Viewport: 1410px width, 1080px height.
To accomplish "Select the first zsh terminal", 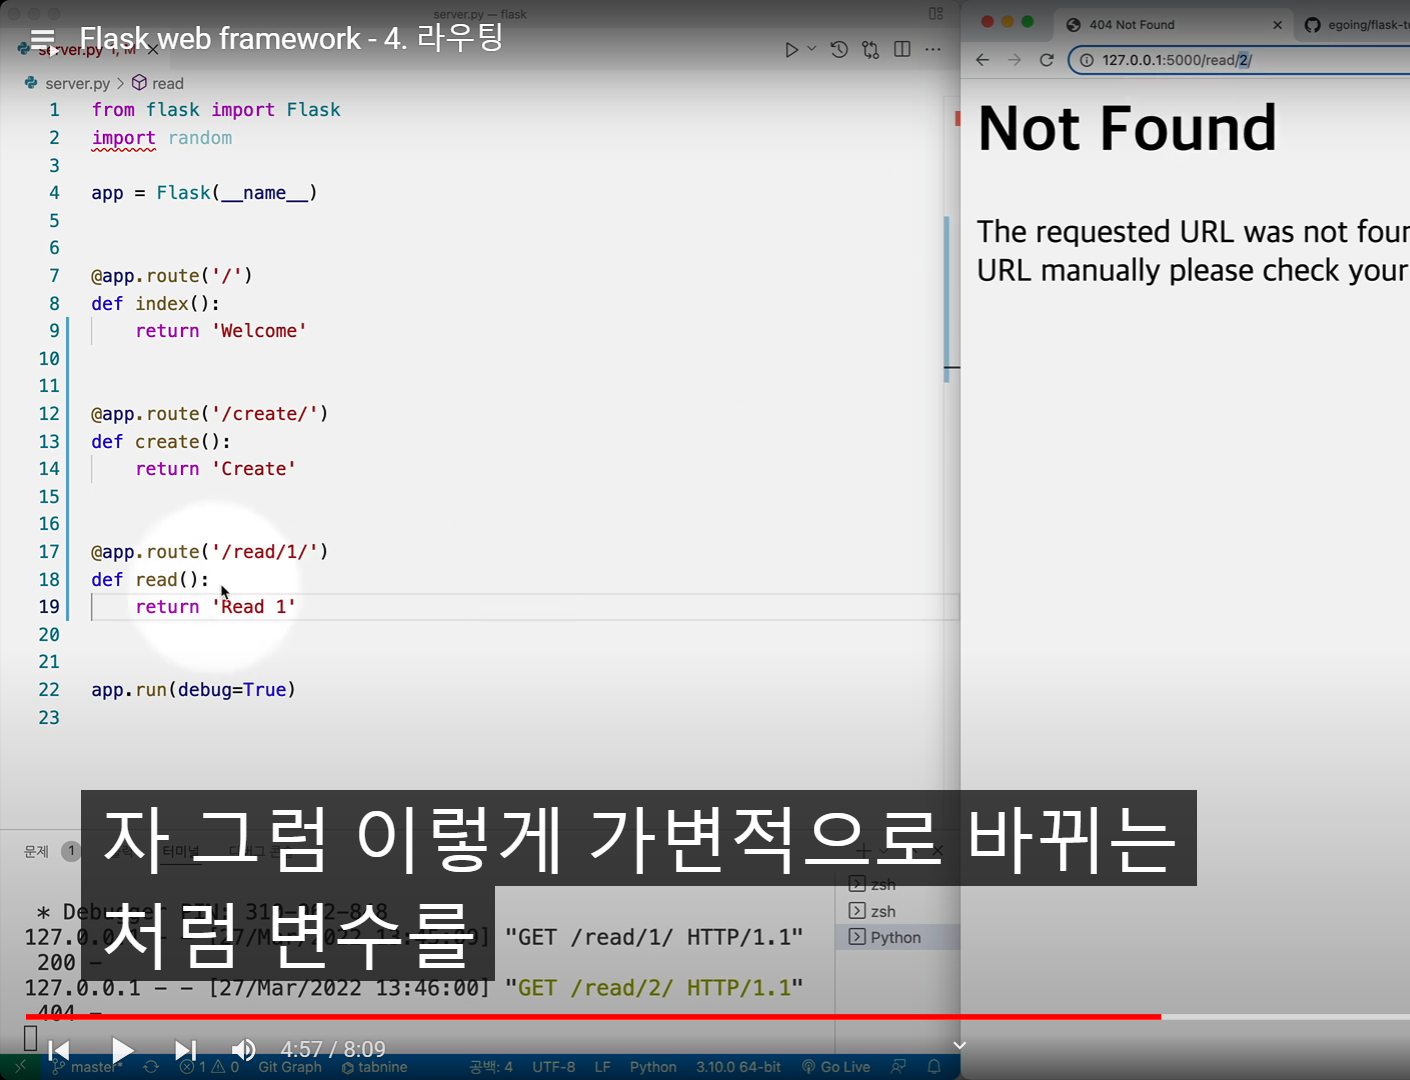I will pyautogui.click(x=883, y=884).
